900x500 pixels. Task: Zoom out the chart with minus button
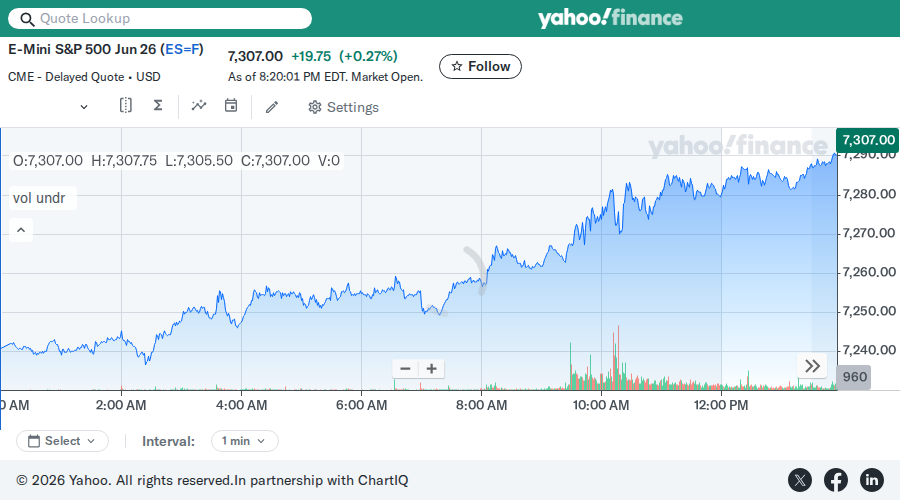pos(405,369)
